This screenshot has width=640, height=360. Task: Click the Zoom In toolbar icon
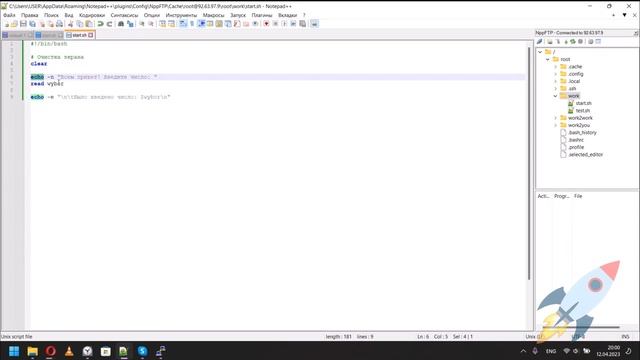(142, 24)
